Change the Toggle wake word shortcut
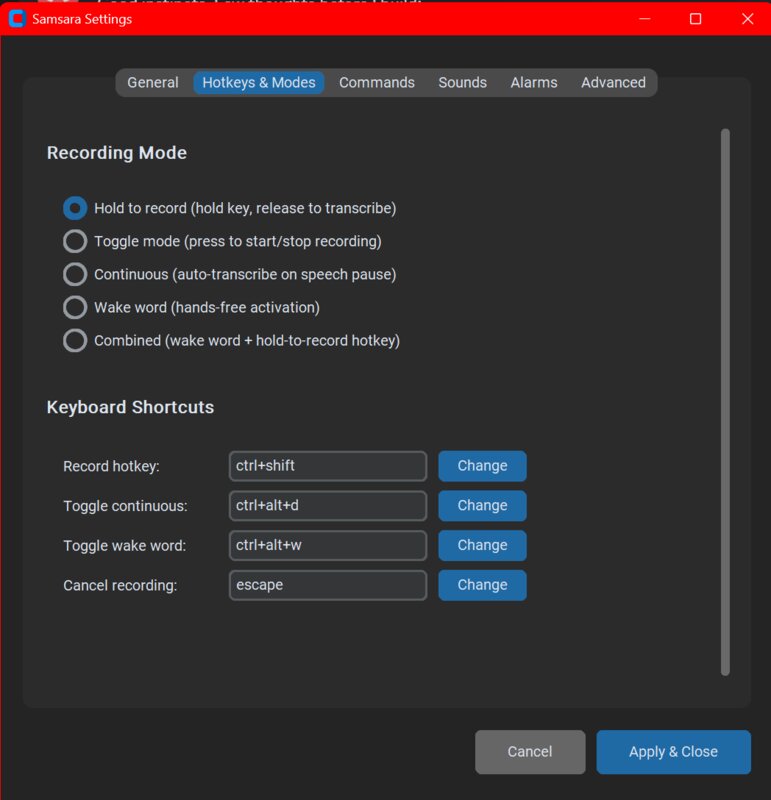Image resolution: width=771 pixels, height=800 pixels. (482, 545)
